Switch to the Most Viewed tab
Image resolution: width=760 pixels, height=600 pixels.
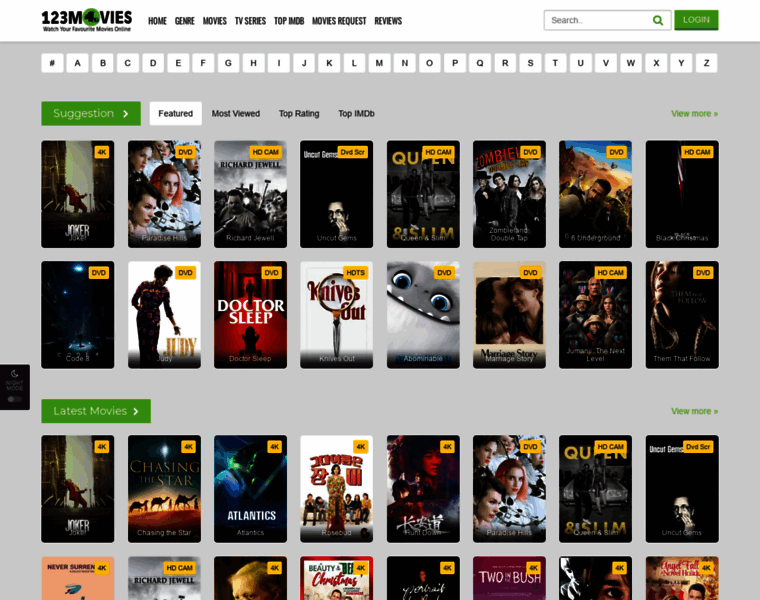[x=236, y=113]
